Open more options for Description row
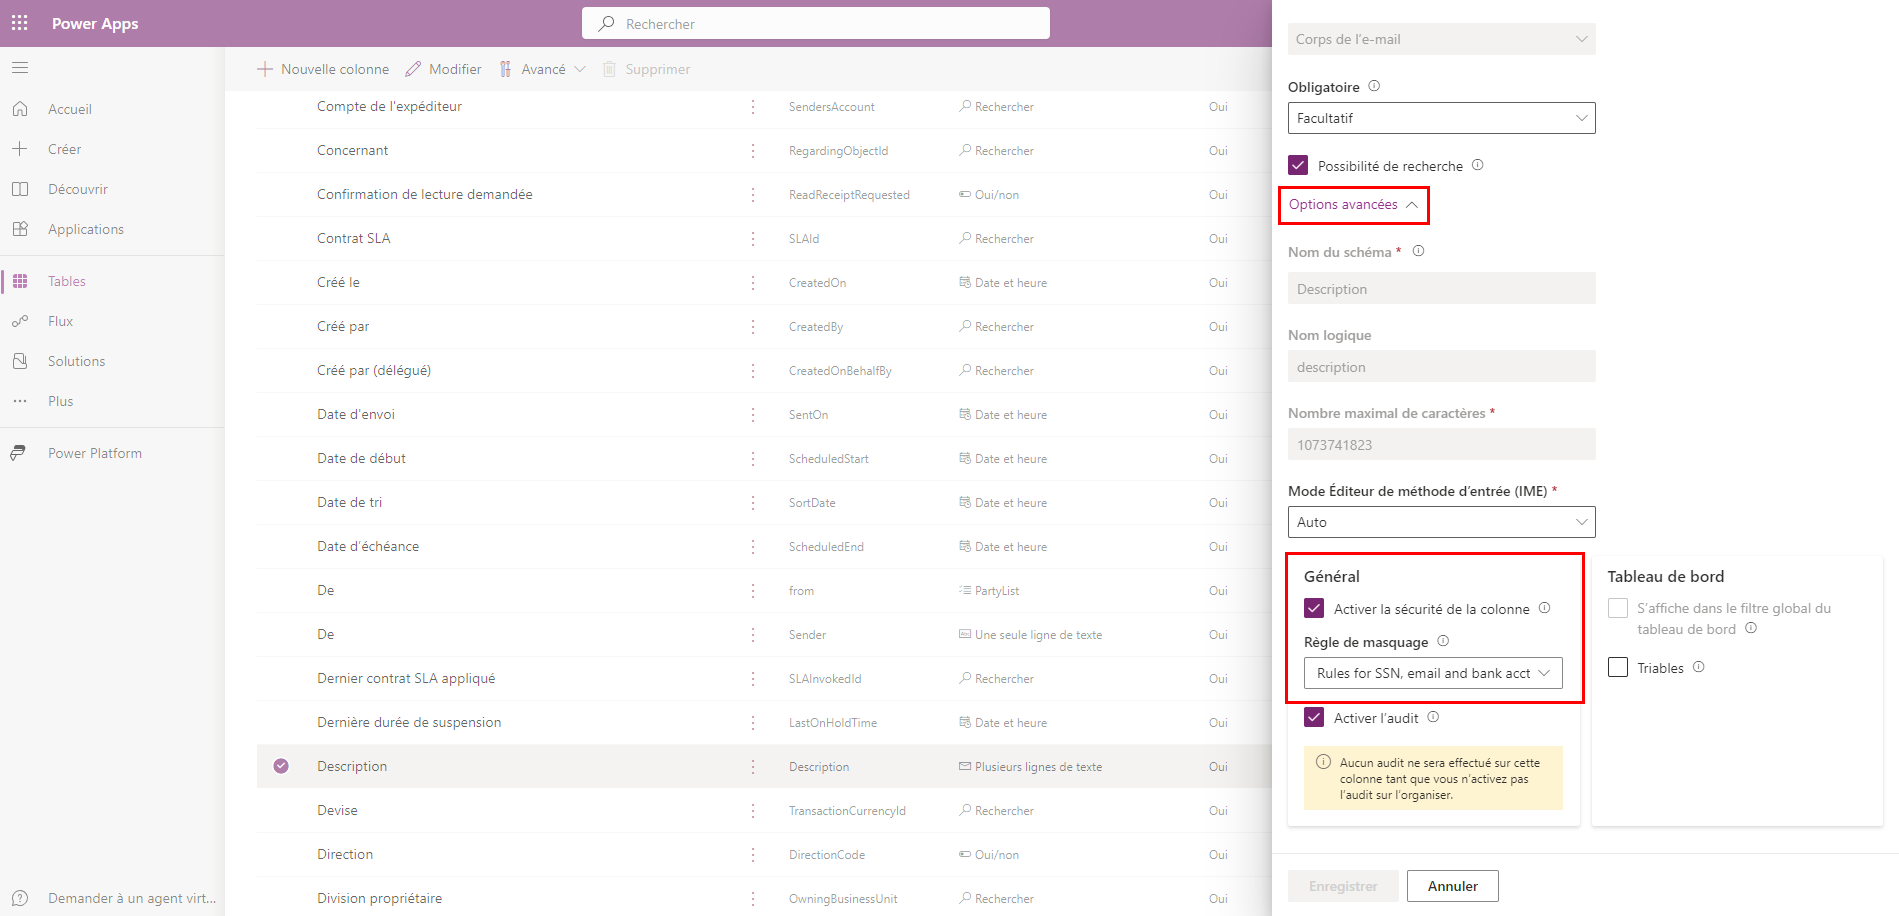 click(x=753, y=767)
